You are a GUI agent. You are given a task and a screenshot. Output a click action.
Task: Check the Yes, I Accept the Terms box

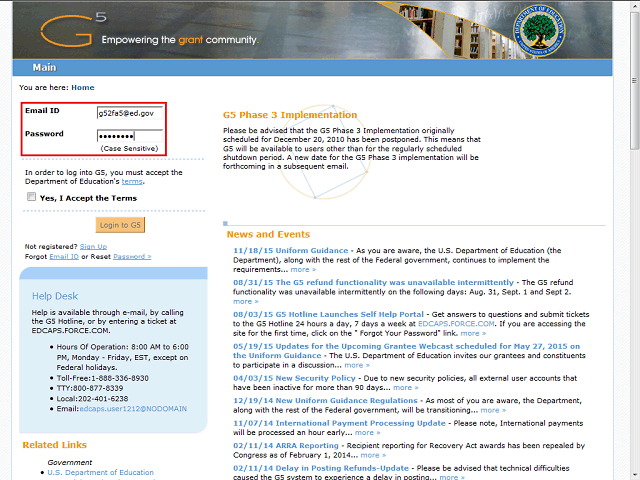[x=31, y=197]
